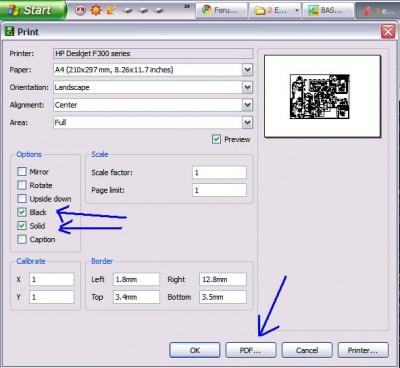Open the Alignment dropdown showing Center
Image resolution: width=400 pixels, height=368 pixels.
point(247,105)
